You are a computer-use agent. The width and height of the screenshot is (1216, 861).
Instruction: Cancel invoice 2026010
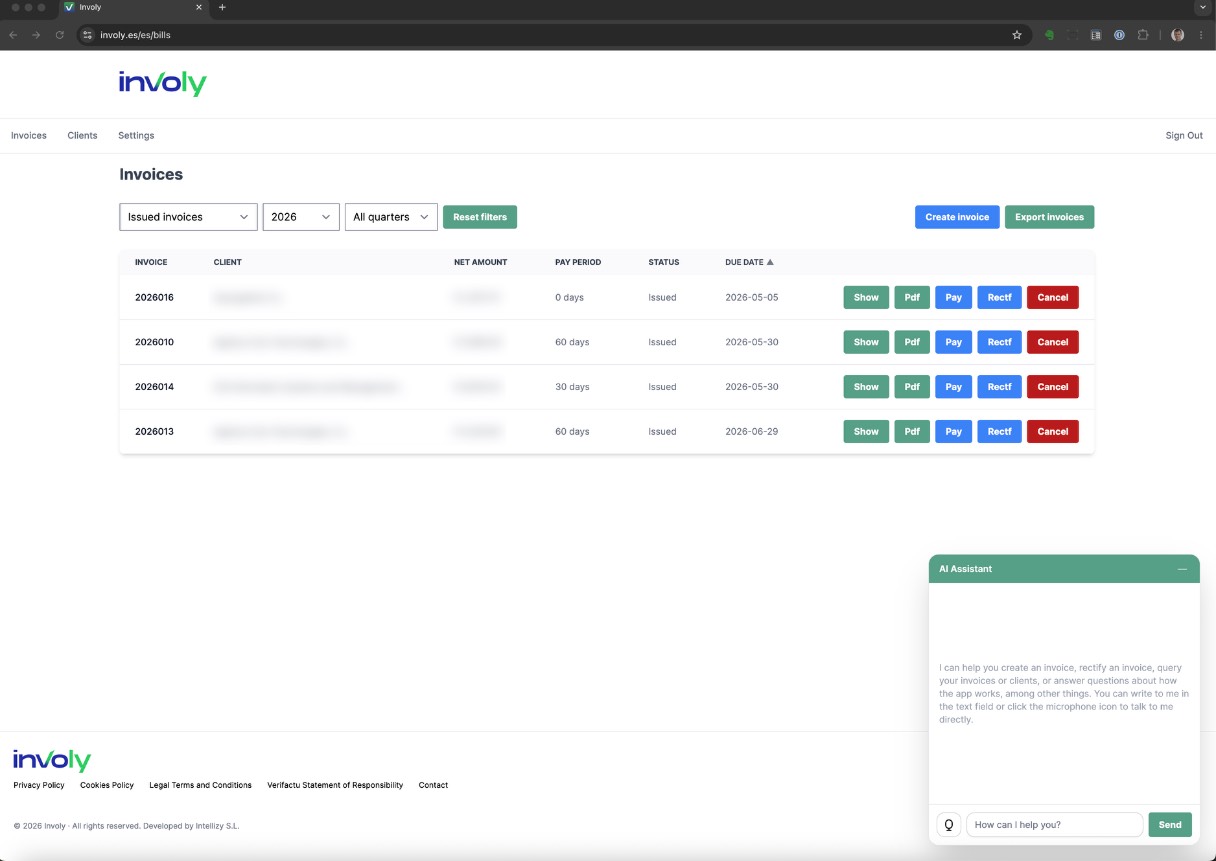tap(1053, 342)
